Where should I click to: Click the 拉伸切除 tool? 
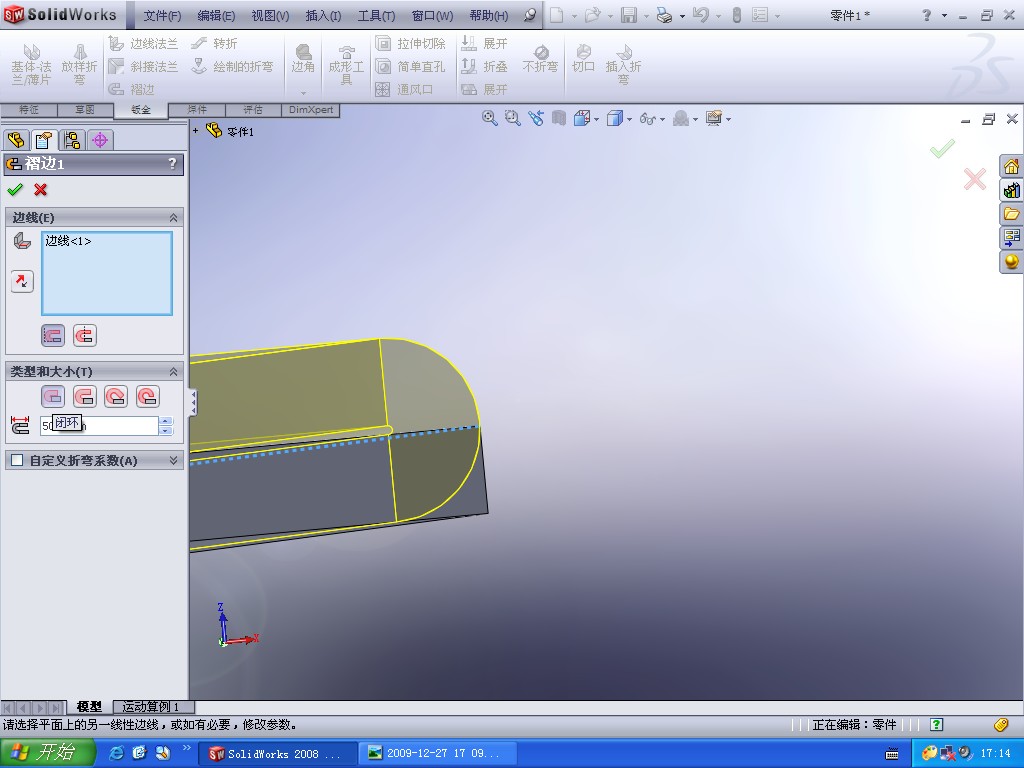[x=411, y=44]
